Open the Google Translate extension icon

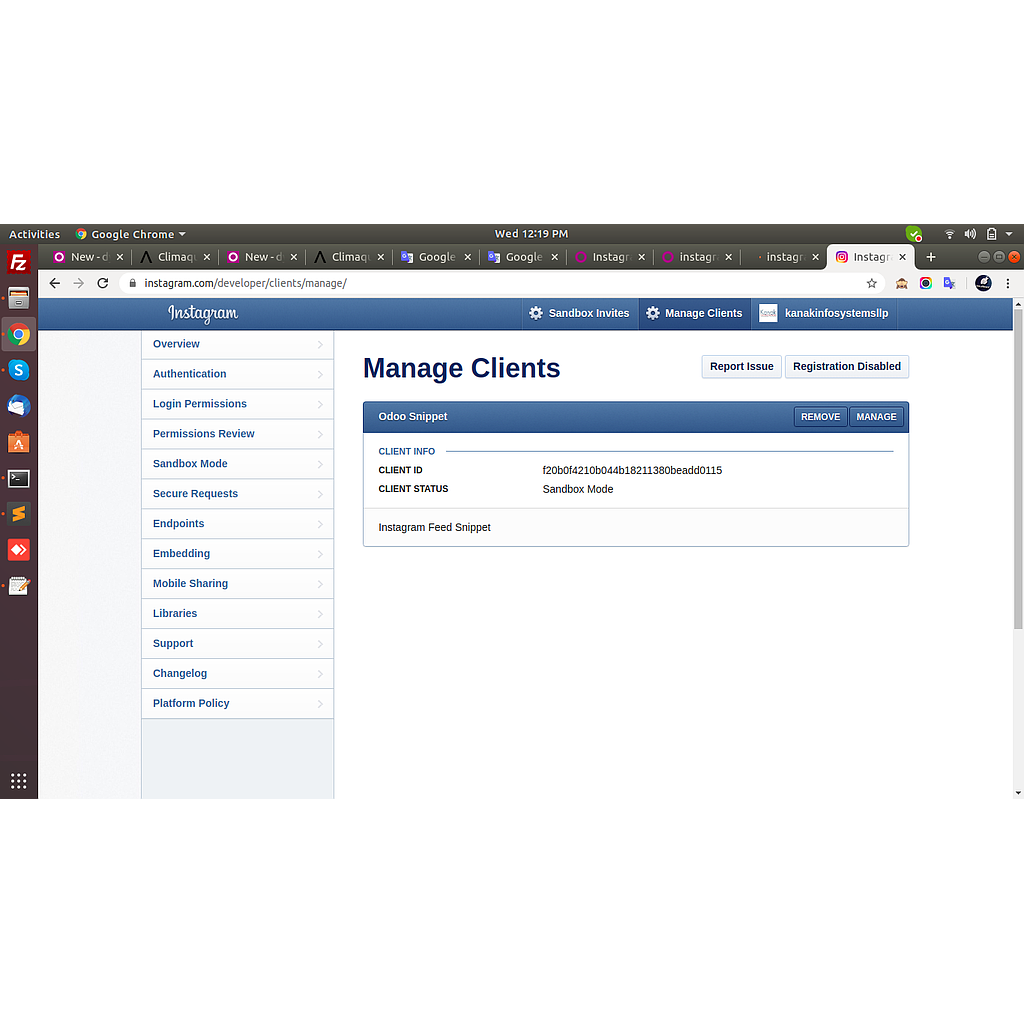point(950,283)
